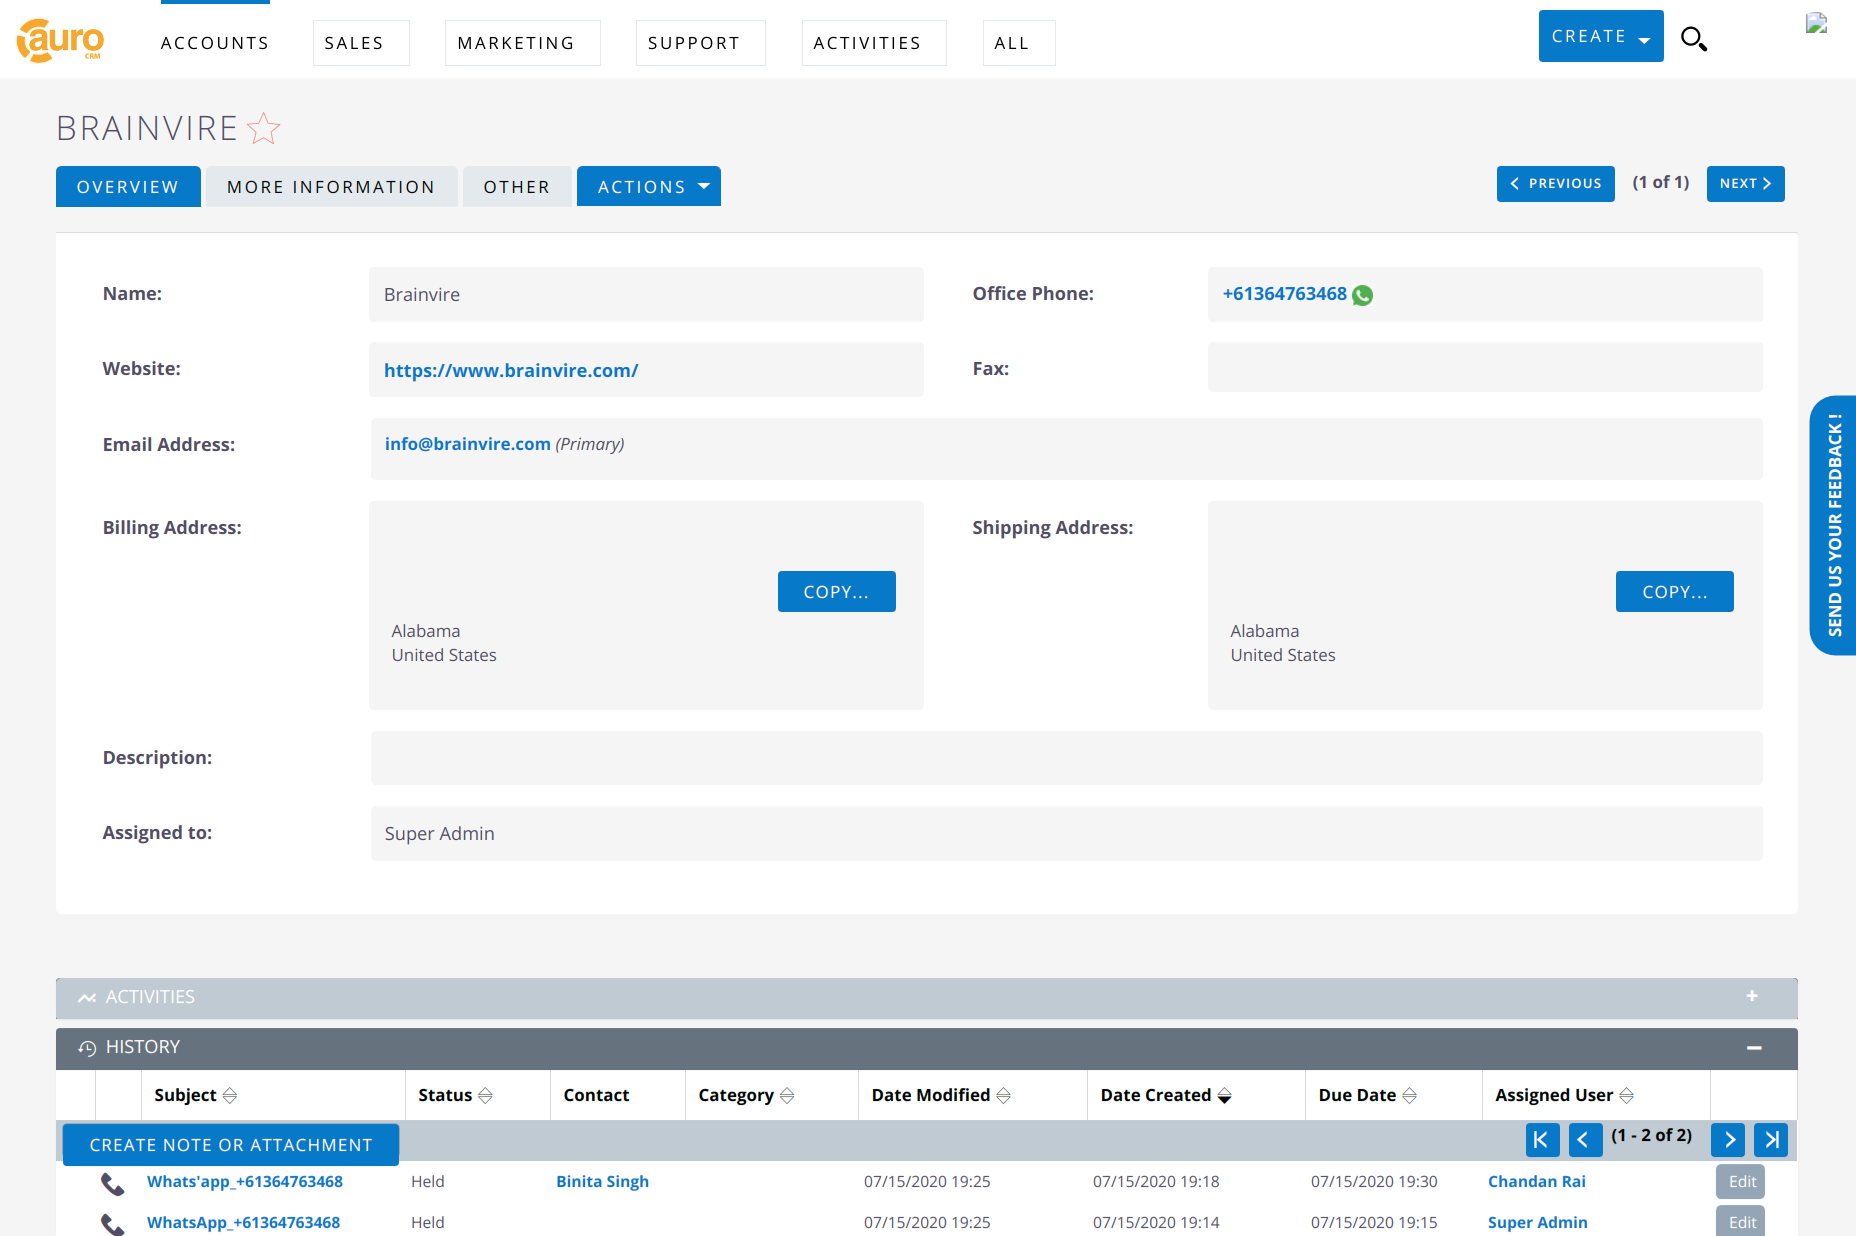Click the Name field value Brainvire

[646, 294]
